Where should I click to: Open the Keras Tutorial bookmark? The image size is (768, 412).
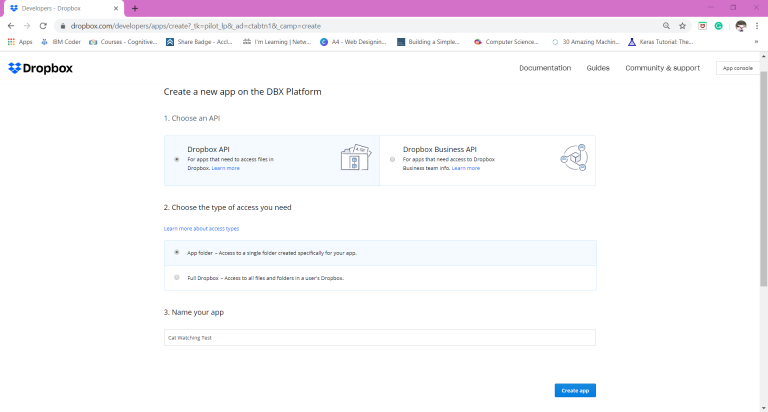661,42
